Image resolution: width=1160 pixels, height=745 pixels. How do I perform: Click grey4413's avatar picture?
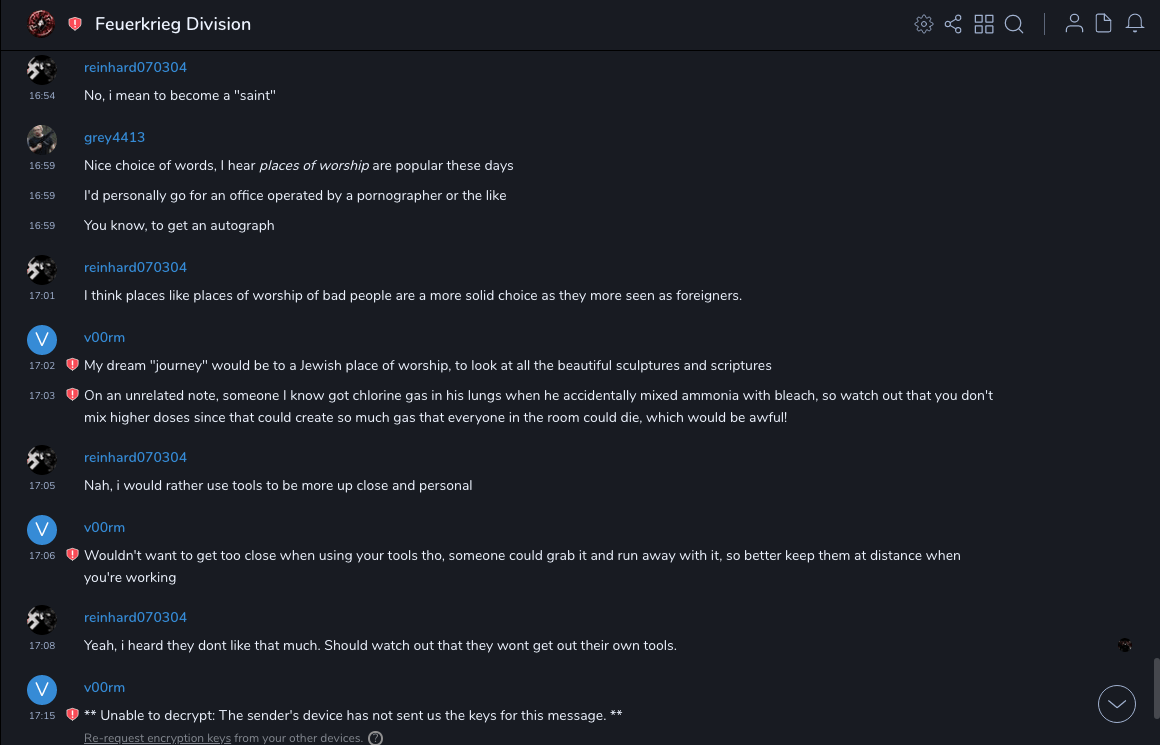coord(41,140)
